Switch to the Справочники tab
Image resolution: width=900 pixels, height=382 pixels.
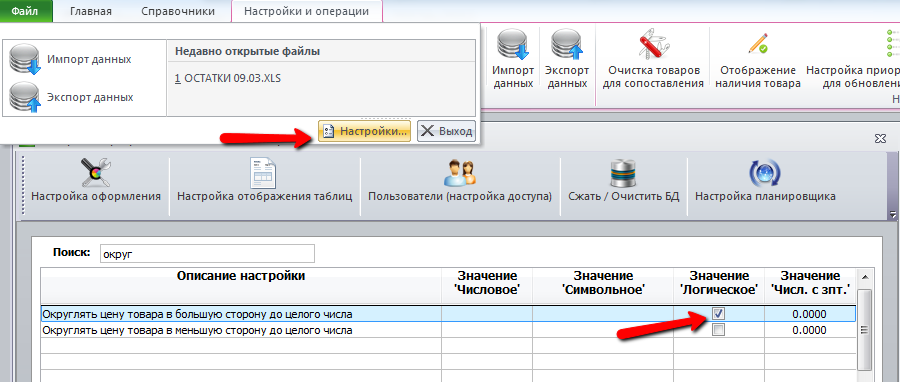pyautogui.click(x=177, y=11)
